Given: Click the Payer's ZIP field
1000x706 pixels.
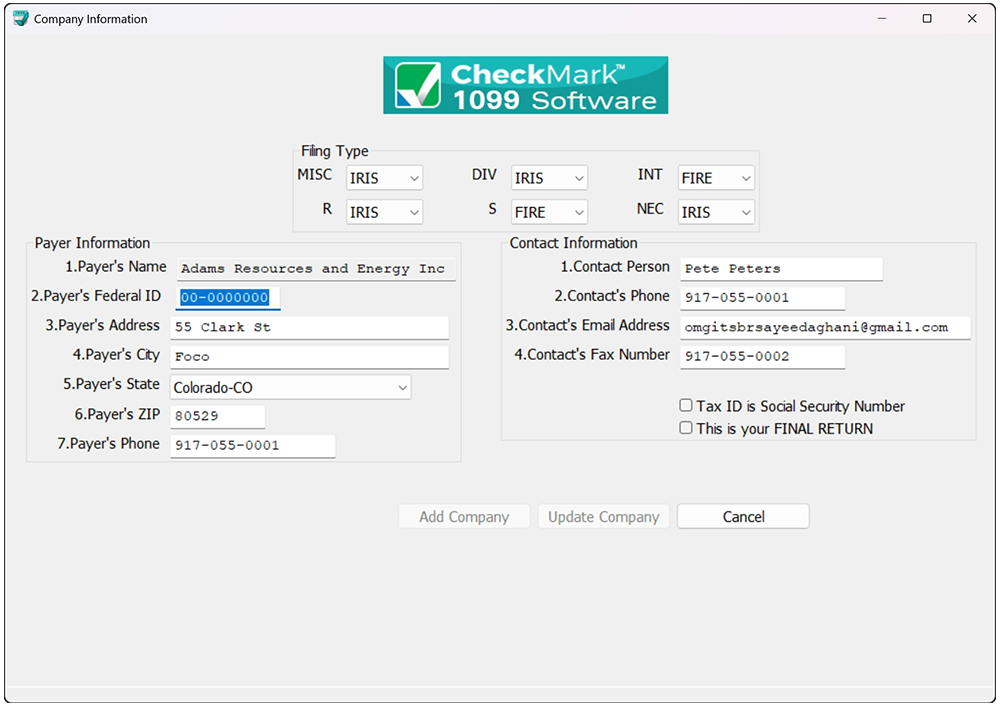Looking at the screenshot, I should (x=217, y=416).
